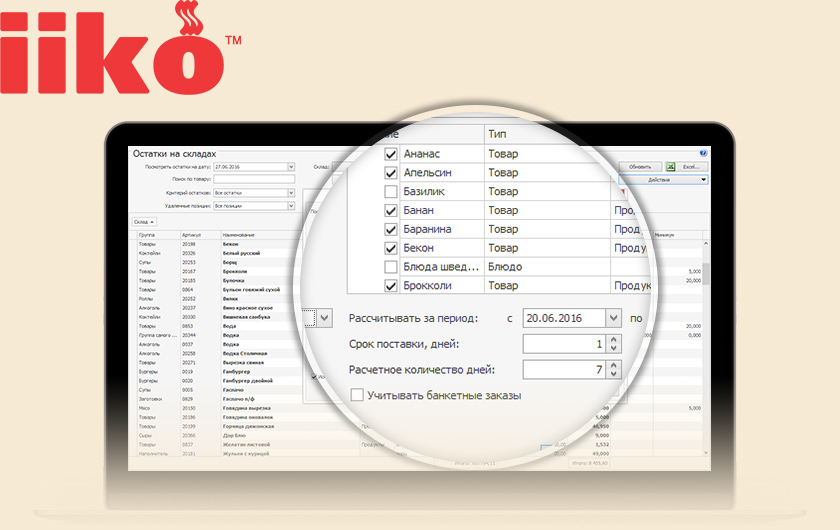Select the Вишневая самбука row
Image resolution: width=840 pixels, height=530 pixels.
(247, 317)
